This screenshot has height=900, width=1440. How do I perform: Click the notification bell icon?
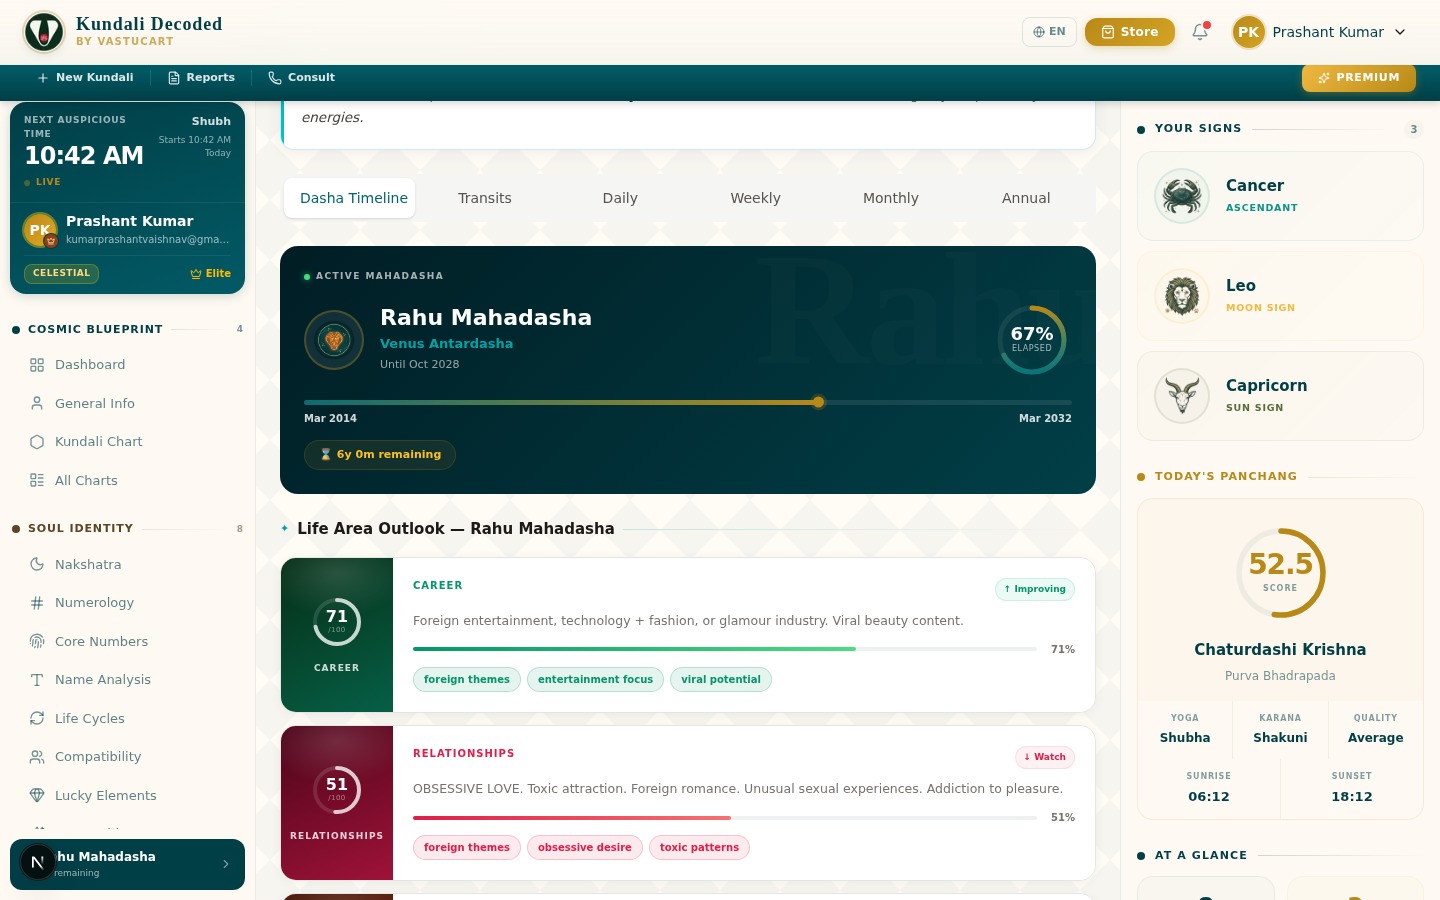pyautogui.click(x=1200, y=32)
